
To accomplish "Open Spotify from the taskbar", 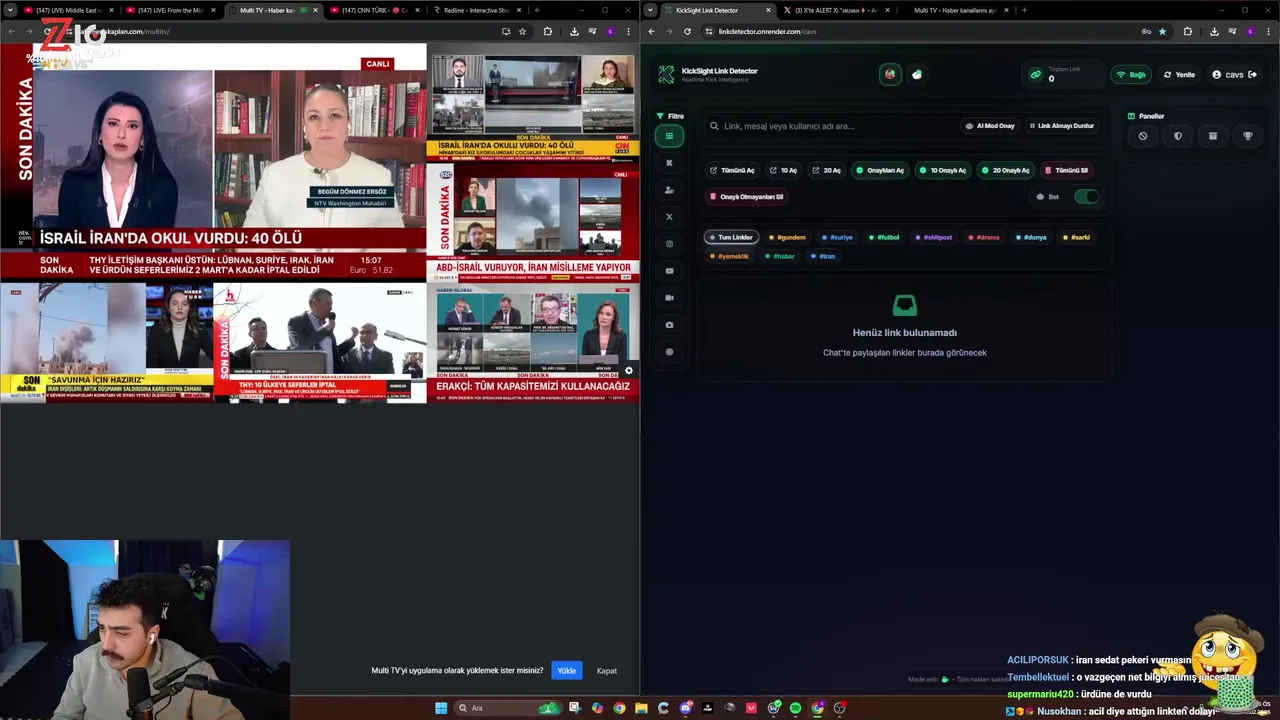I will [x=796, y=708].
